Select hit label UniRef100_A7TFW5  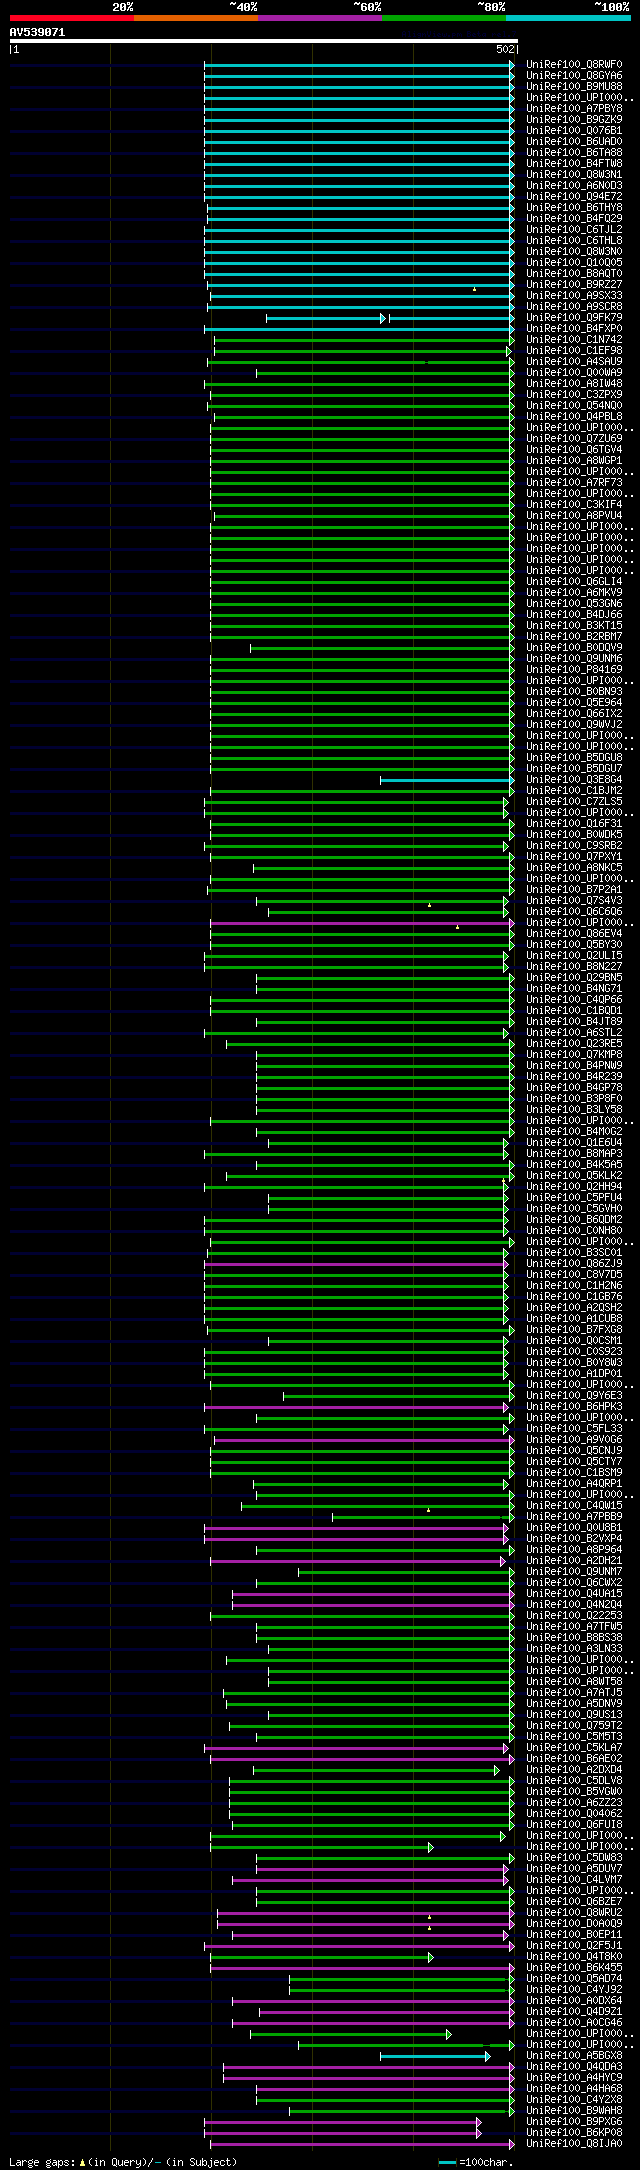coord(574,1627)
